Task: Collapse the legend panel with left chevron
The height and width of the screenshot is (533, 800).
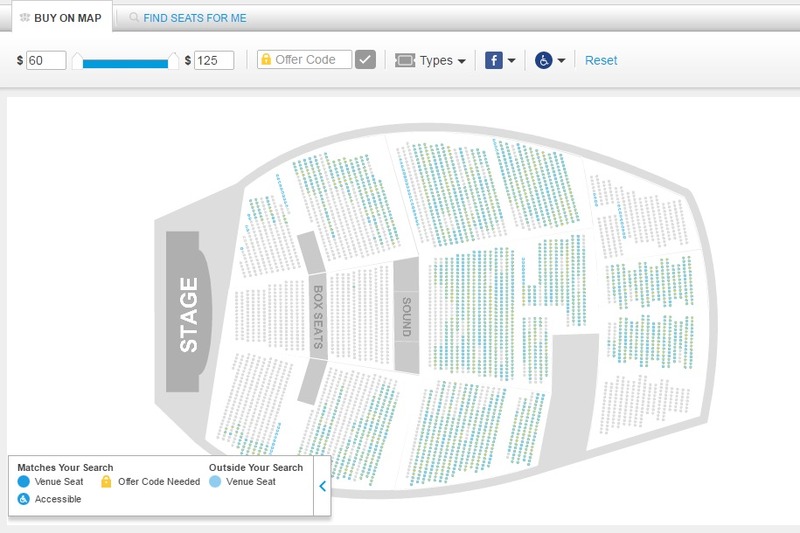Action: [322, 486]
